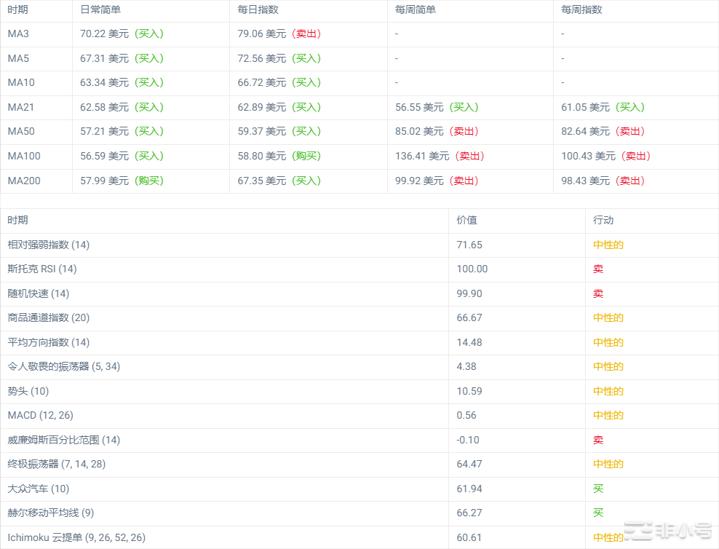Click the 终极振荡器 value 64.47
This screenshot has width=719, height=549.
tap(470, 464)
